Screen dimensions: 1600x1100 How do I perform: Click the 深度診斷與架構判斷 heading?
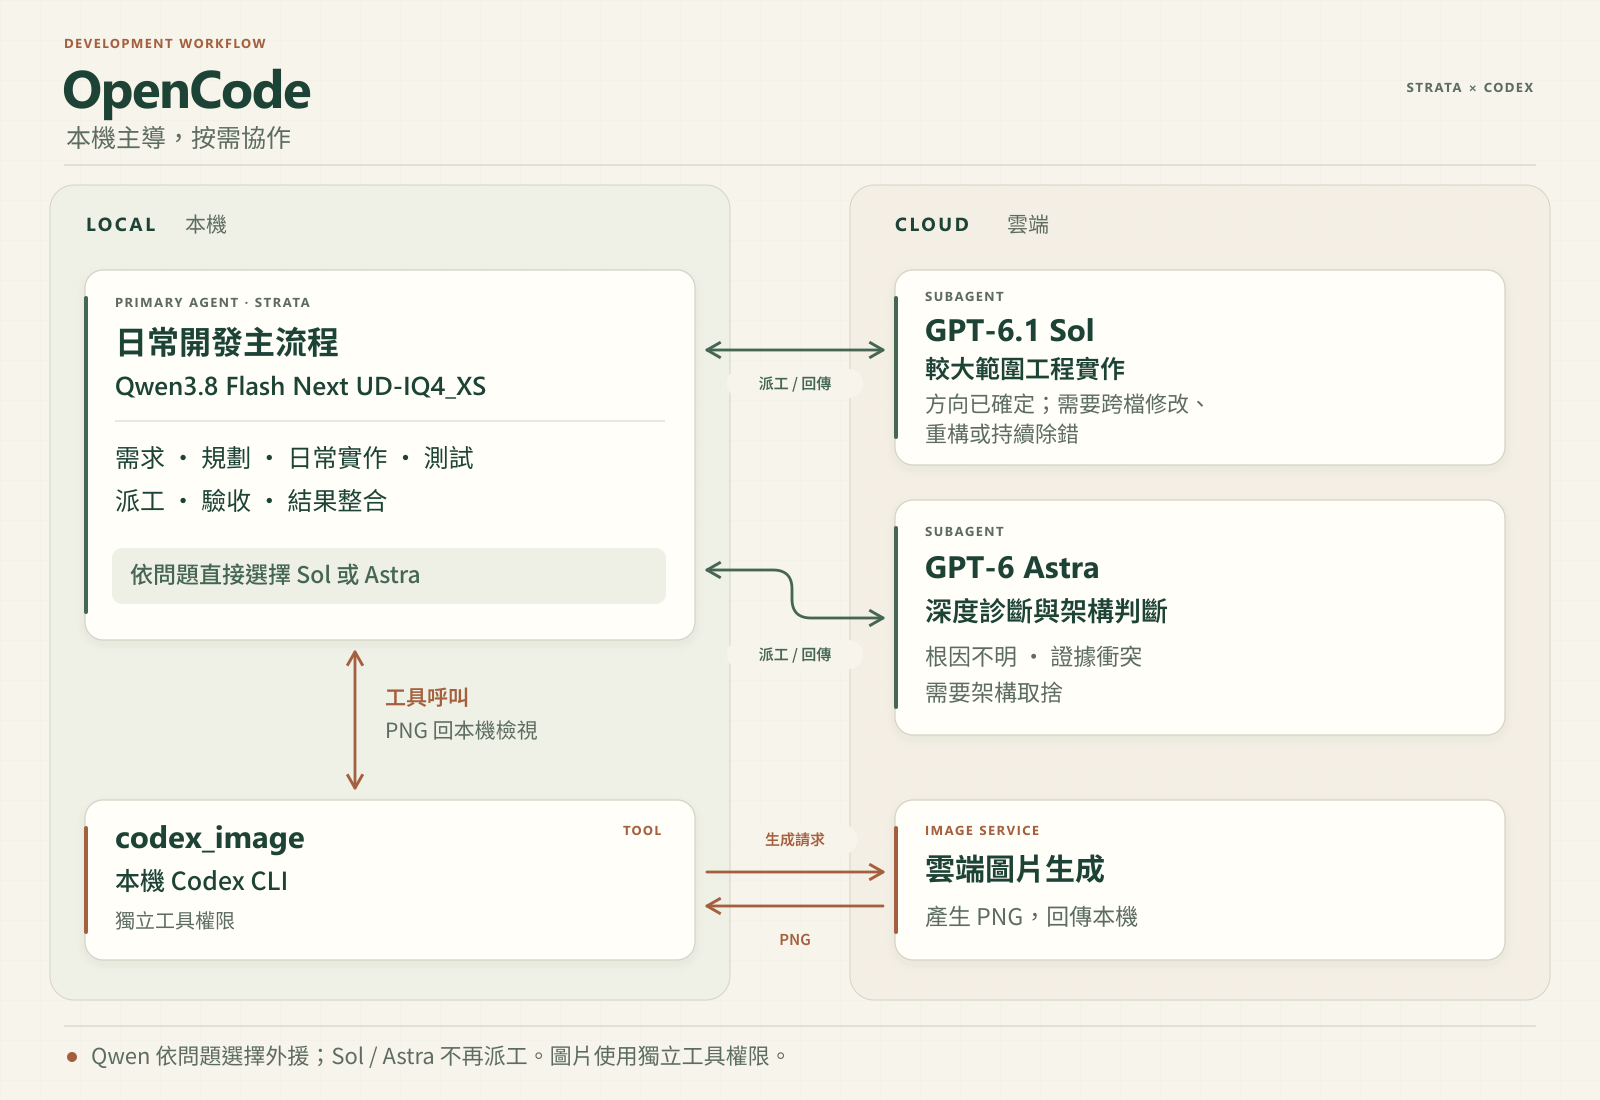coord(1046,611)
